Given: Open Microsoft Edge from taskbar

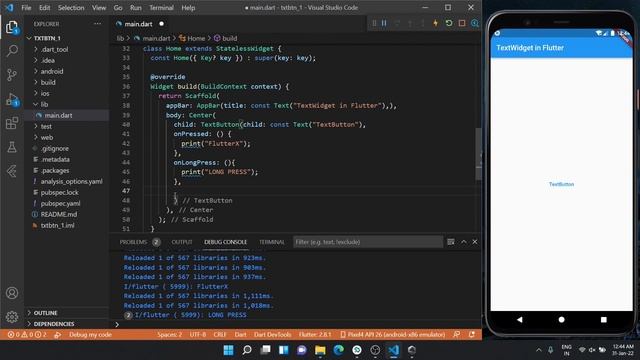Looking at the screenshot, I should [338, 350].
